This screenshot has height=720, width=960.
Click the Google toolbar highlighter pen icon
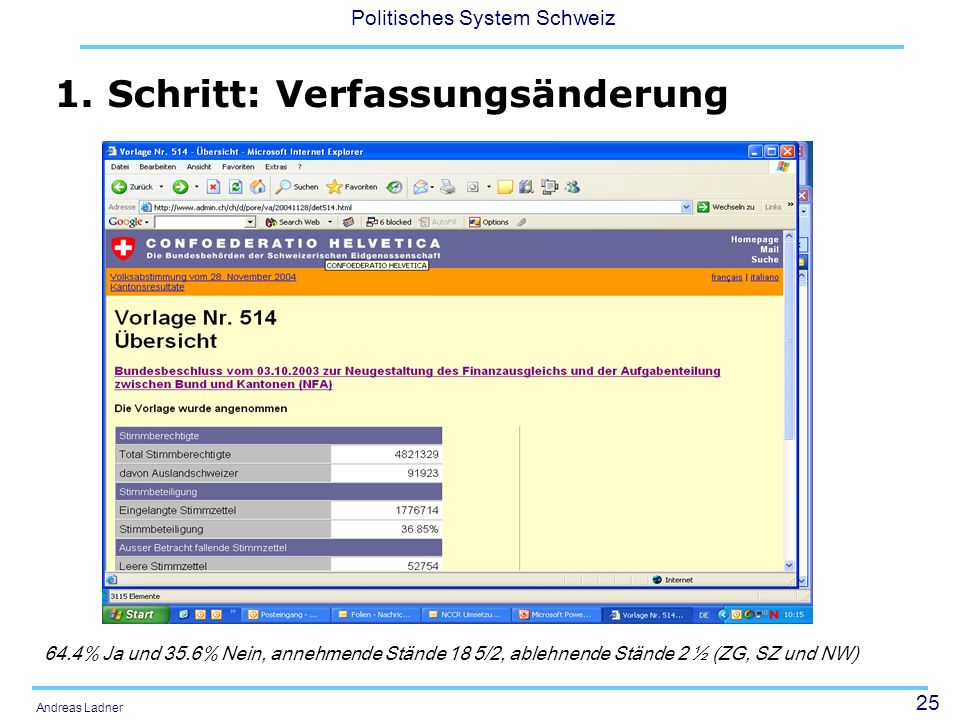click(x=522, y=222)
